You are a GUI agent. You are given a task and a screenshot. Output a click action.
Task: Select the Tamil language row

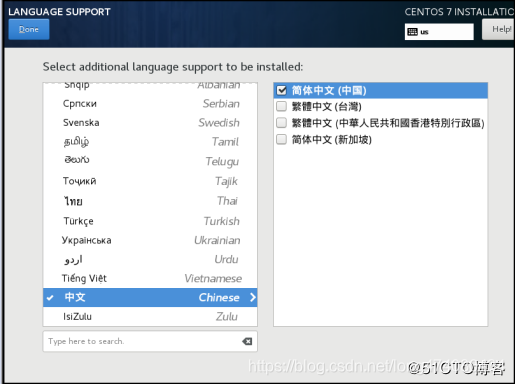tap(150, 142)
